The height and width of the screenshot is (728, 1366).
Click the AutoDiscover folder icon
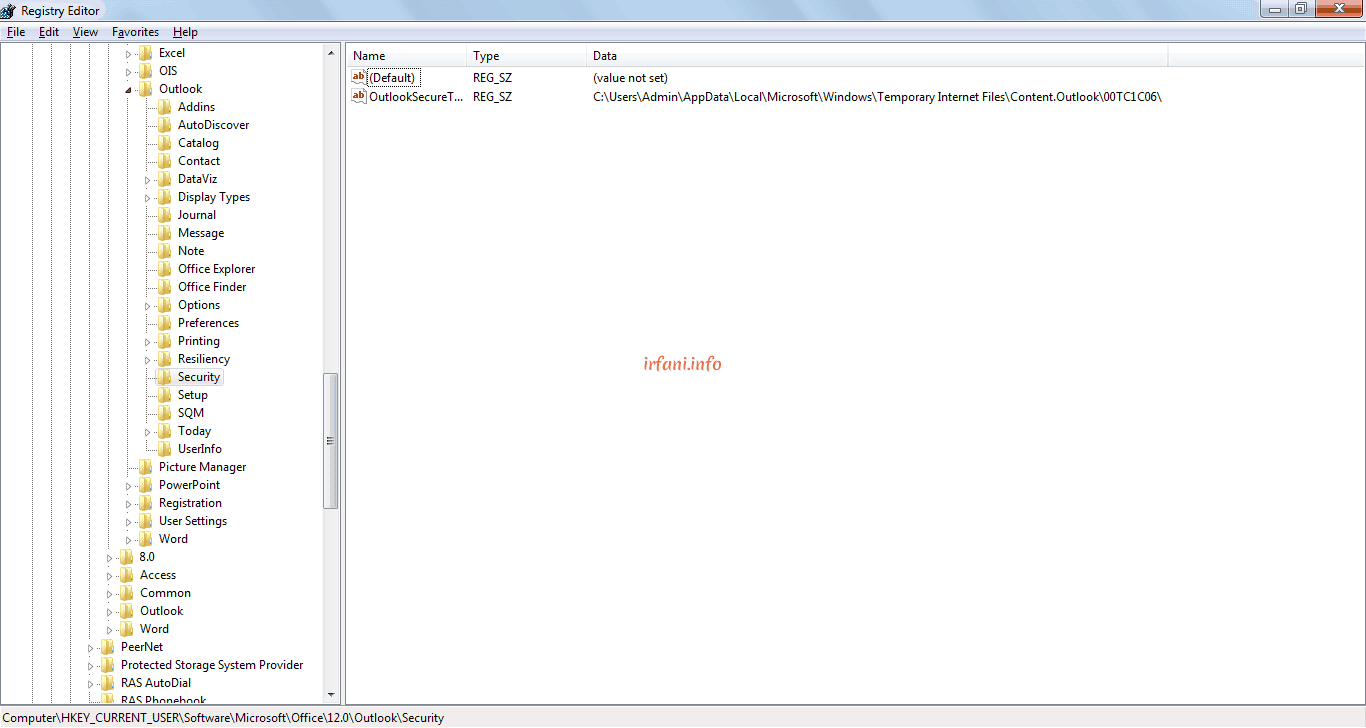[165, 125]
